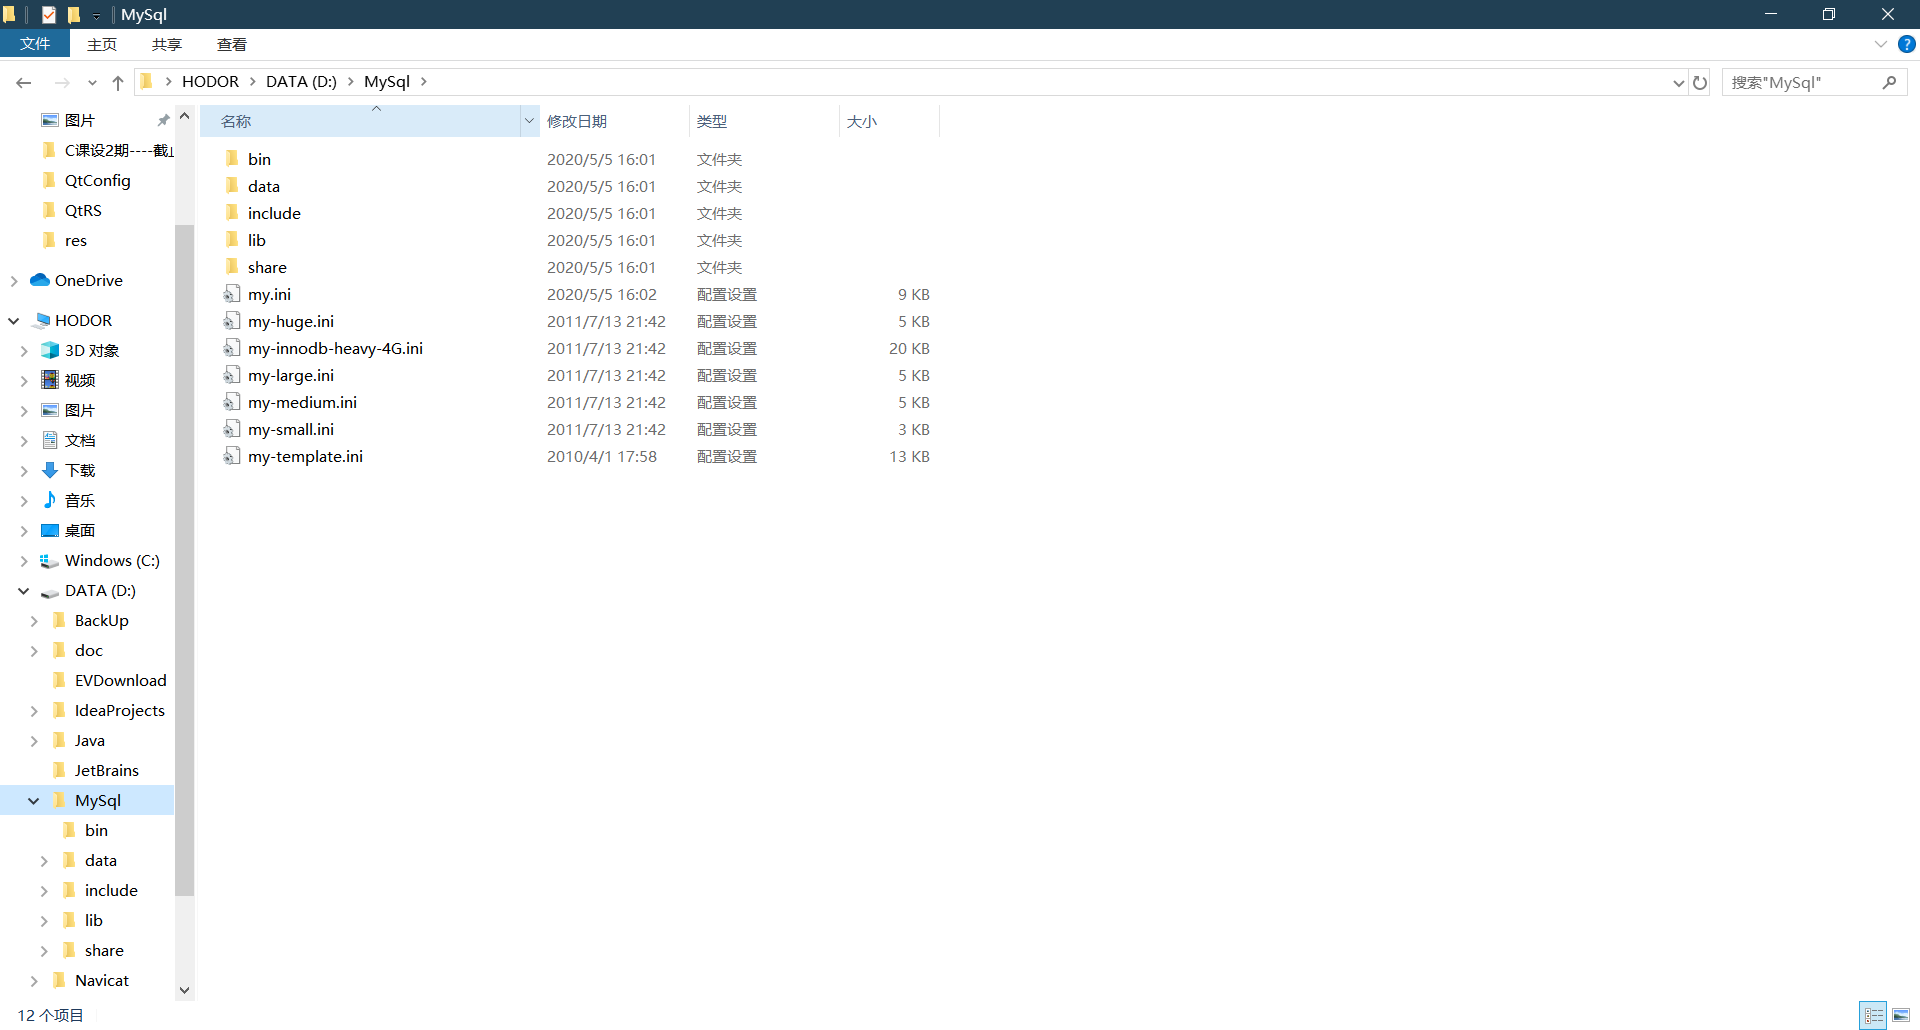This screenshot has height=1030, width=1920.
Task: Go back with the back arrow
Action: tap(24, 82)
